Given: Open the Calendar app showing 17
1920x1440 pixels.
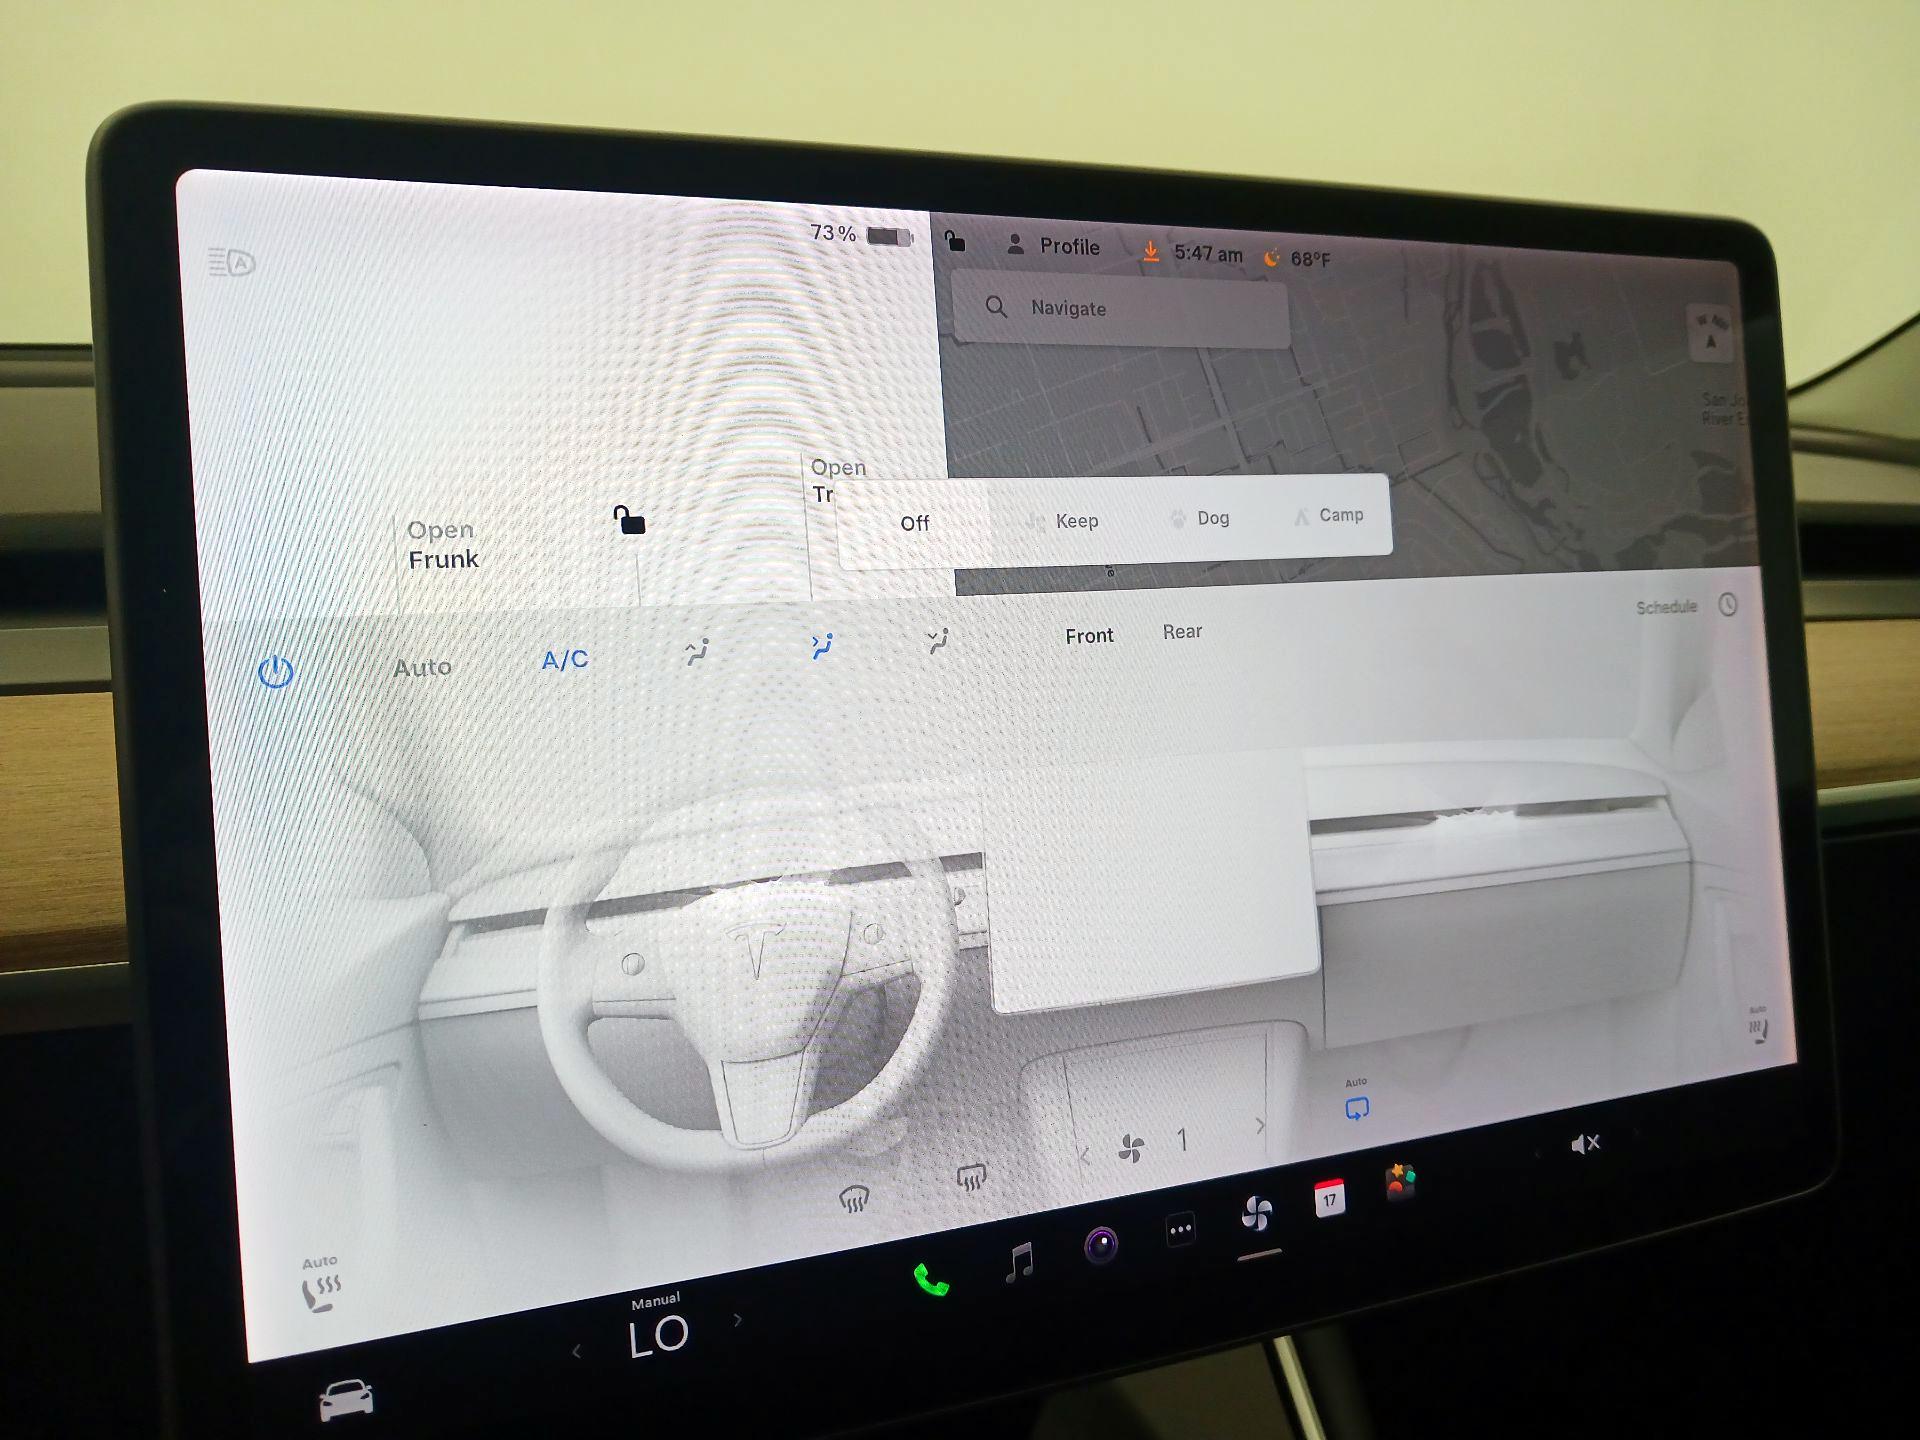Looking at the screenshot, I should click(1329, 1198).
